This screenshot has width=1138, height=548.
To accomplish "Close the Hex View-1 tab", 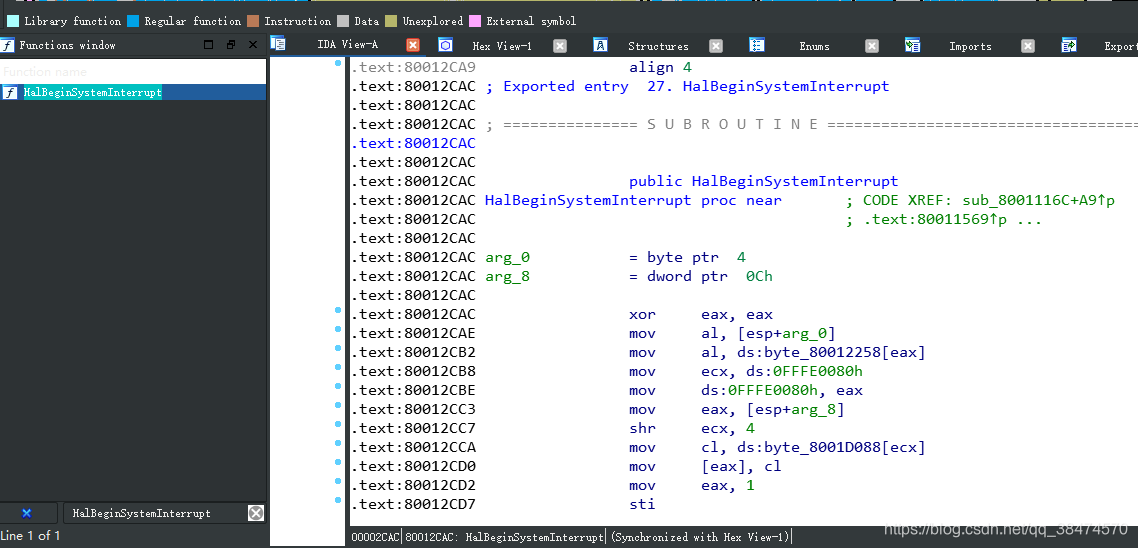I will click(x=560, y=46).
